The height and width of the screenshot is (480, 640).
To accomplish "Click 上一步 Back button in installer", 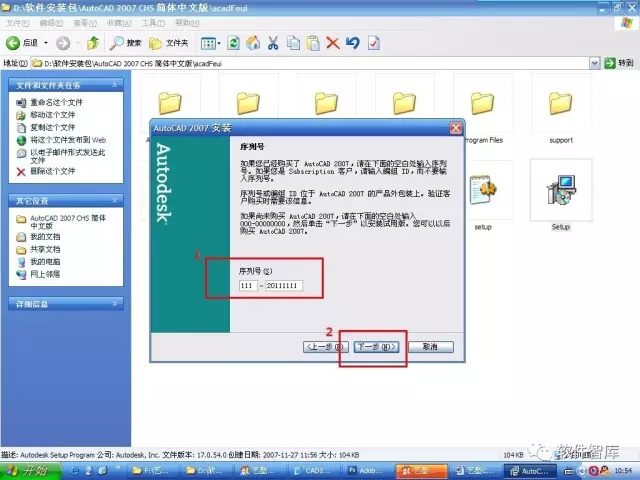I will [x=326, y=347].
